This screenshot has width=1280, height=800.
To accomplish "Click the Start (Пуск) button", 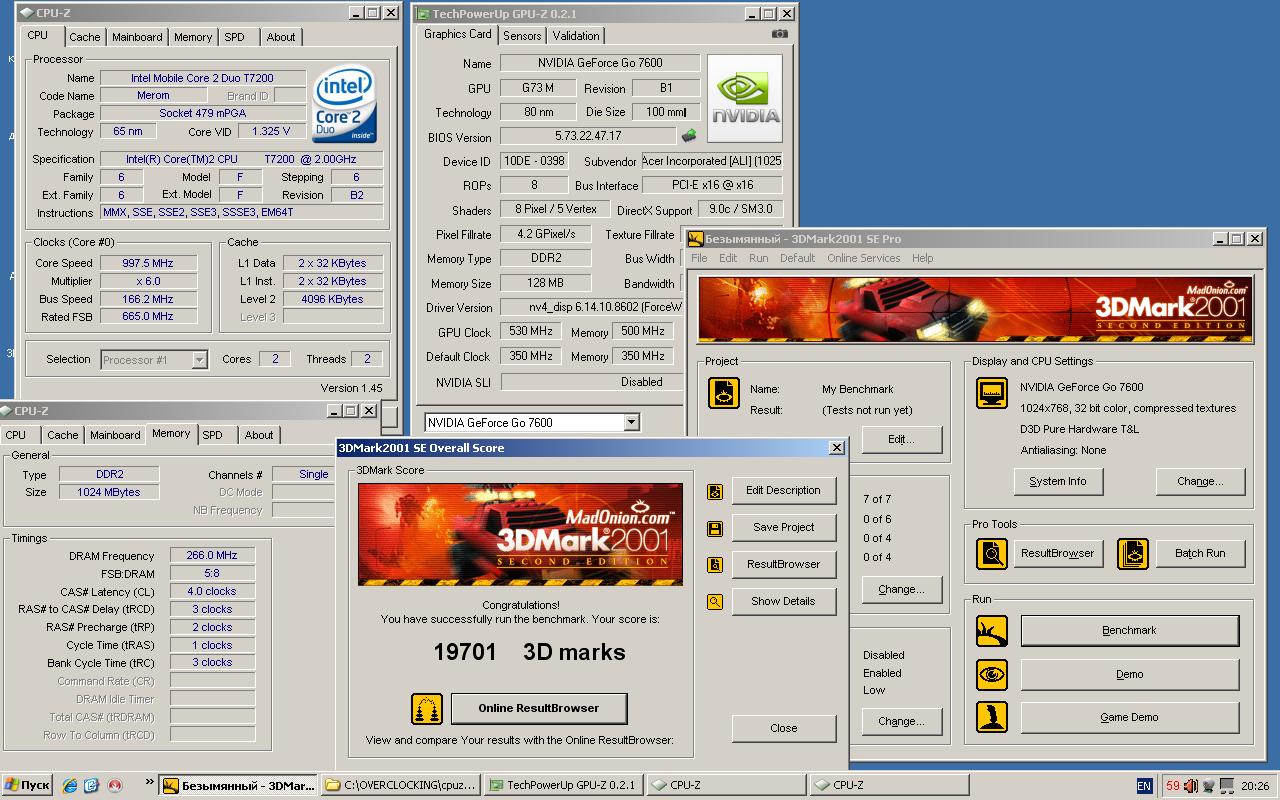I will (27, 786).
